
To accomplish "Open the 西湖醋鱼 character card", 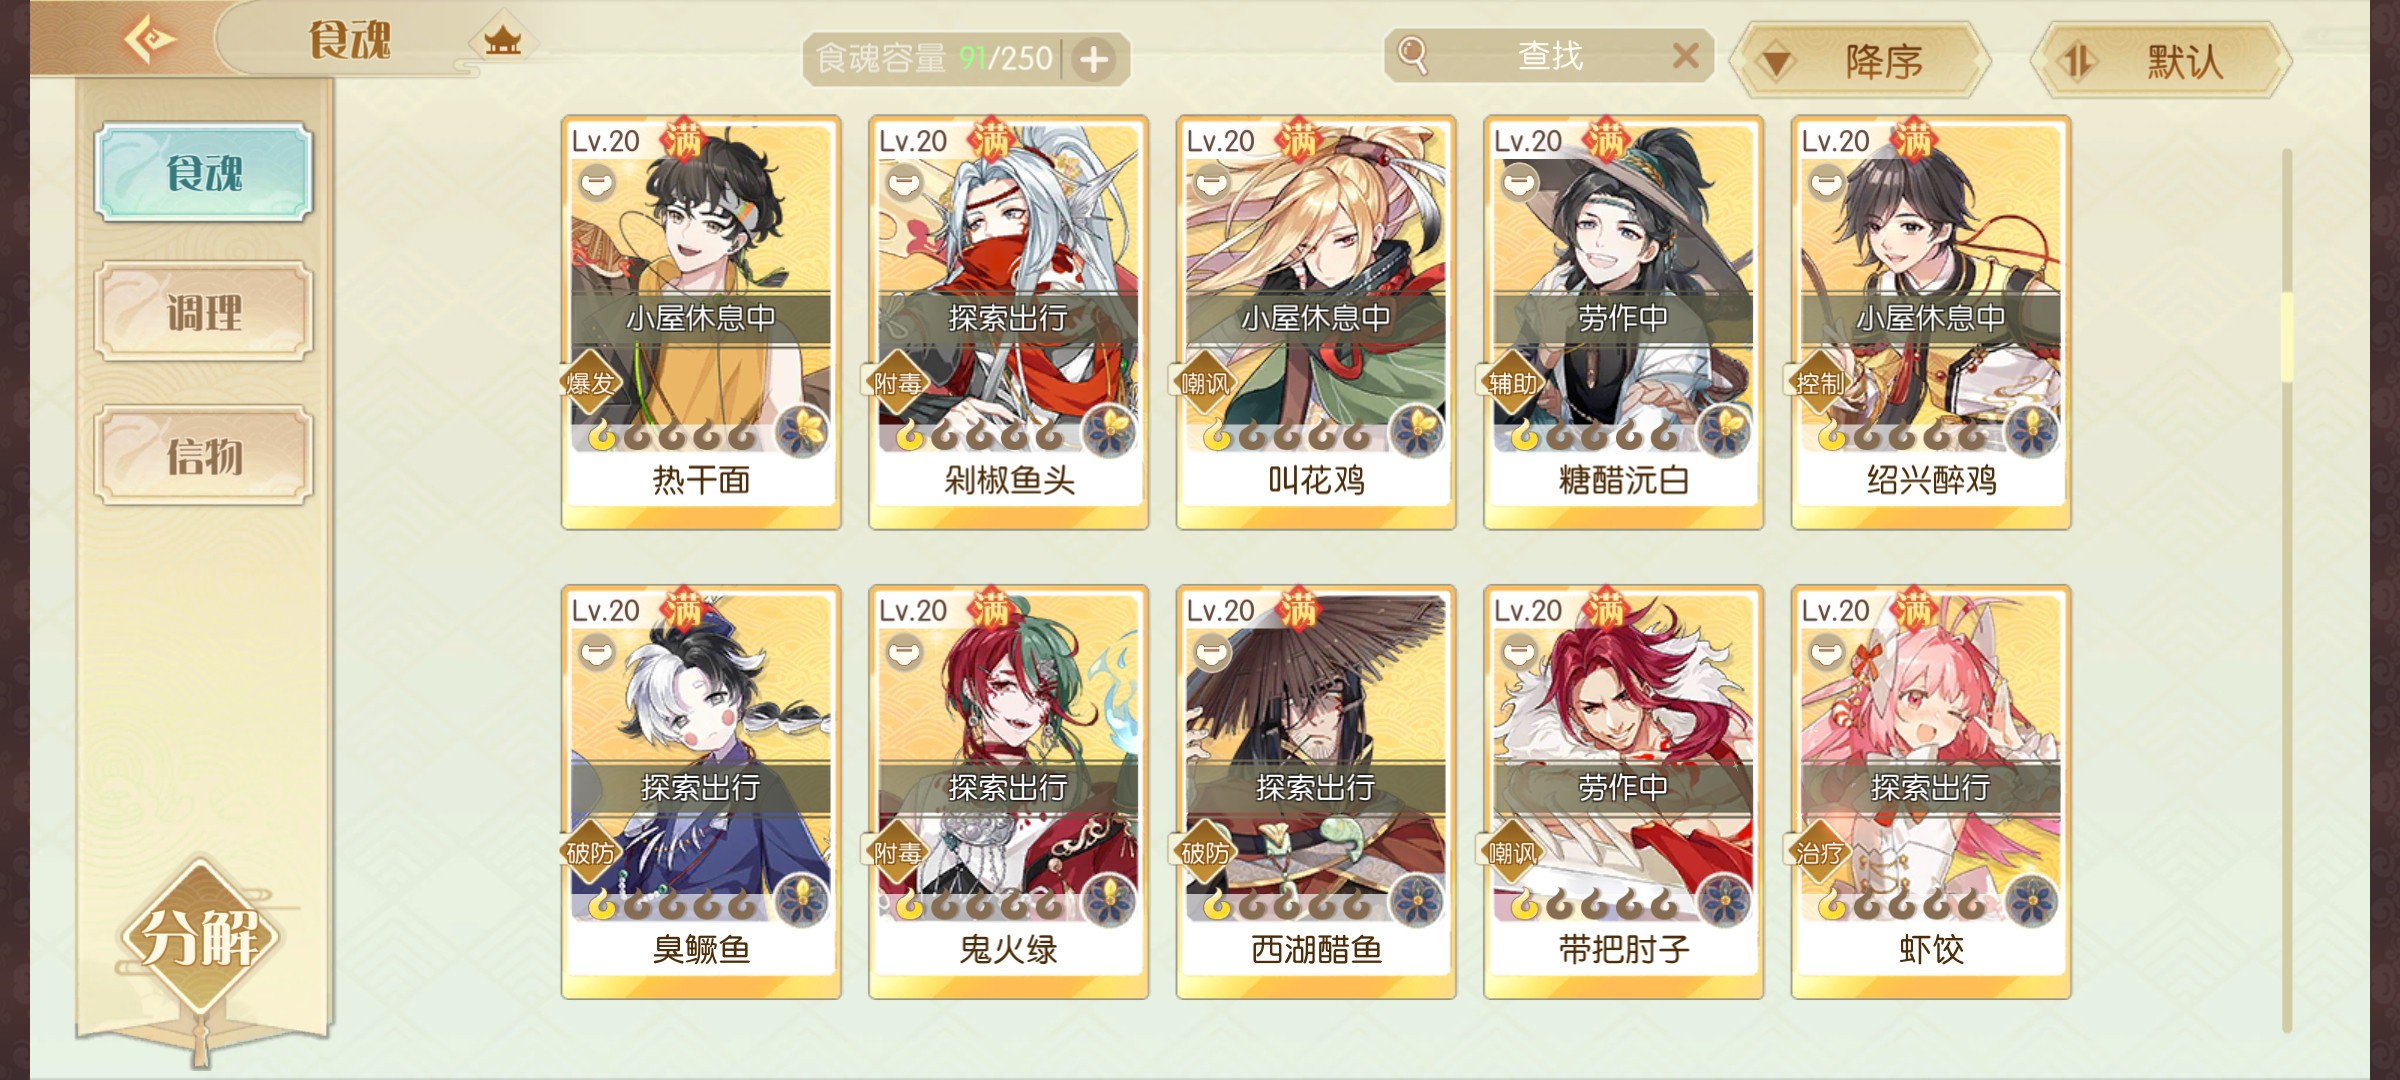I will [x=1316, y=792].
